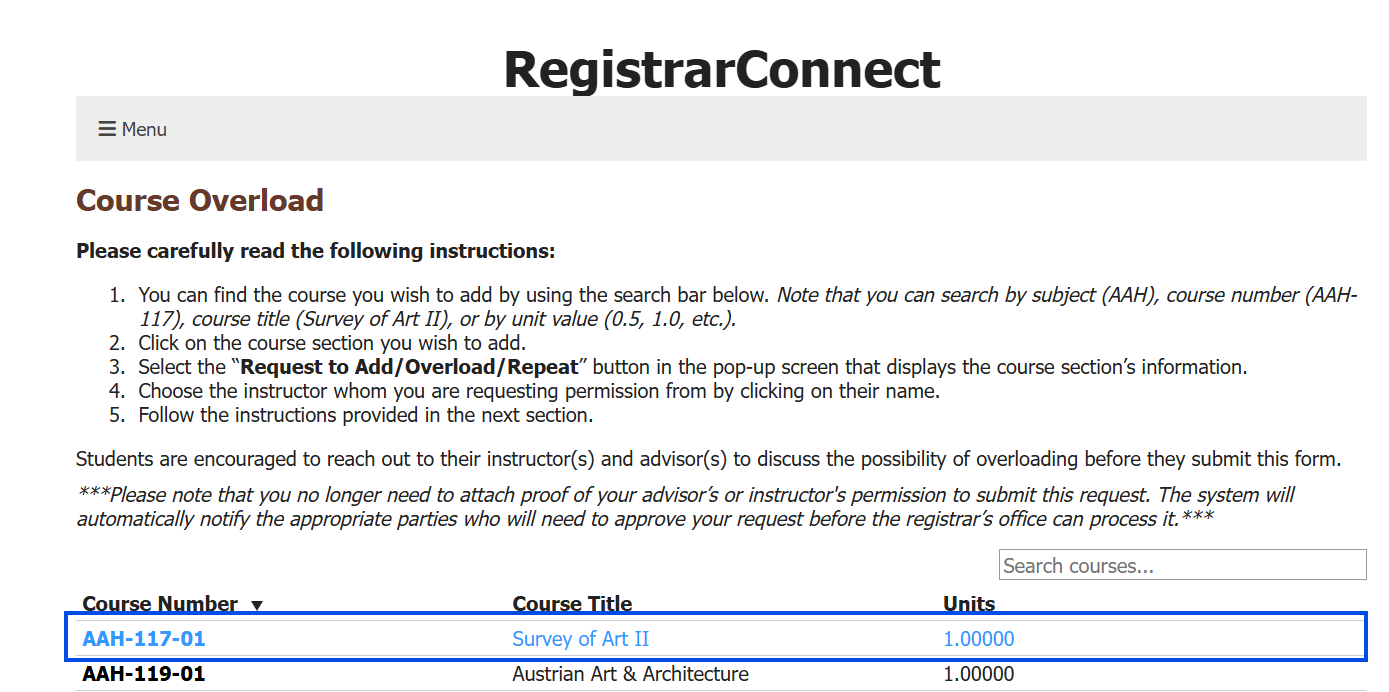The width and height of the screenshot is (1389, 692).
Task: Select Austrian Art & Architecture course title
Action: coord(630,674)
